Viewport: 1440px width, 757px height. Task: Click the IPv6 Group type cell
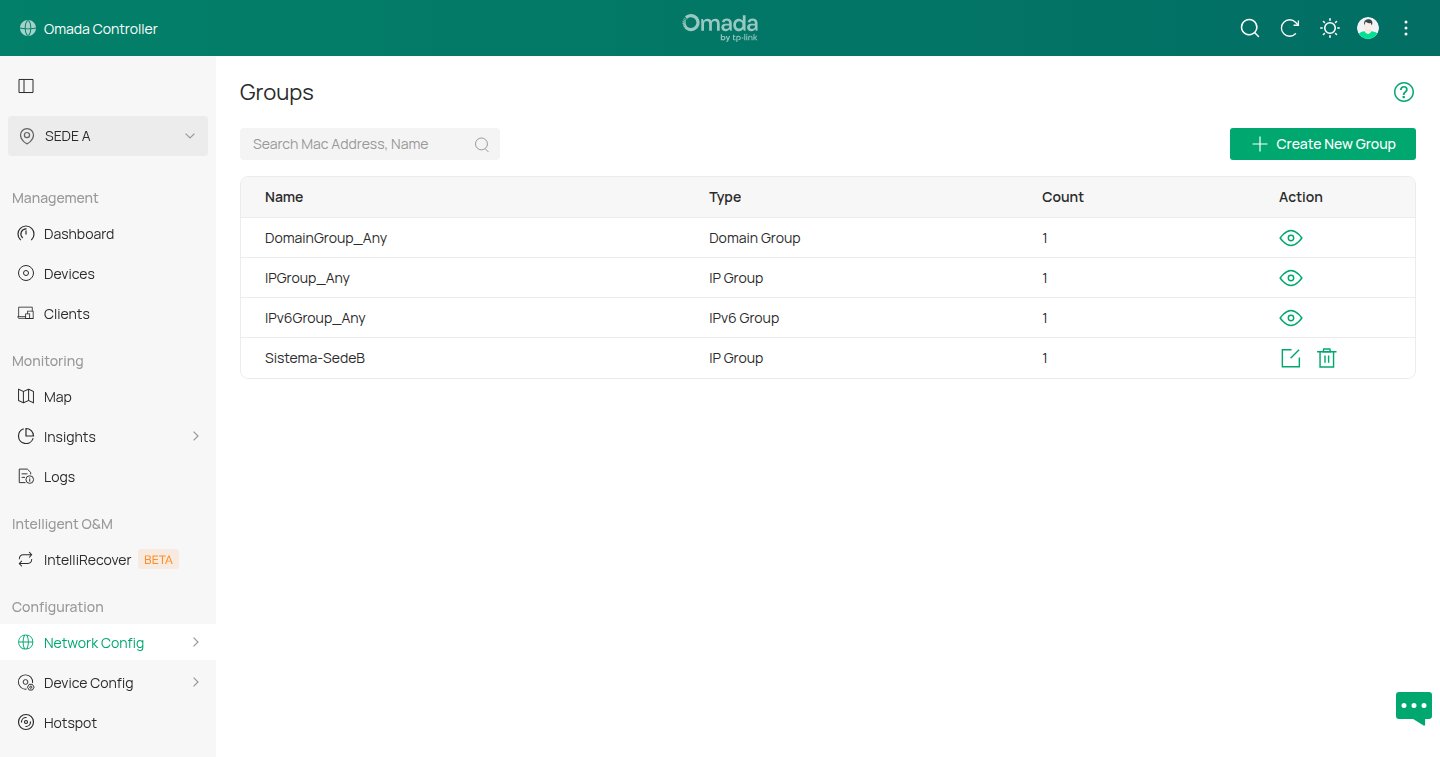pyautogui.click(x=744, y=318)
